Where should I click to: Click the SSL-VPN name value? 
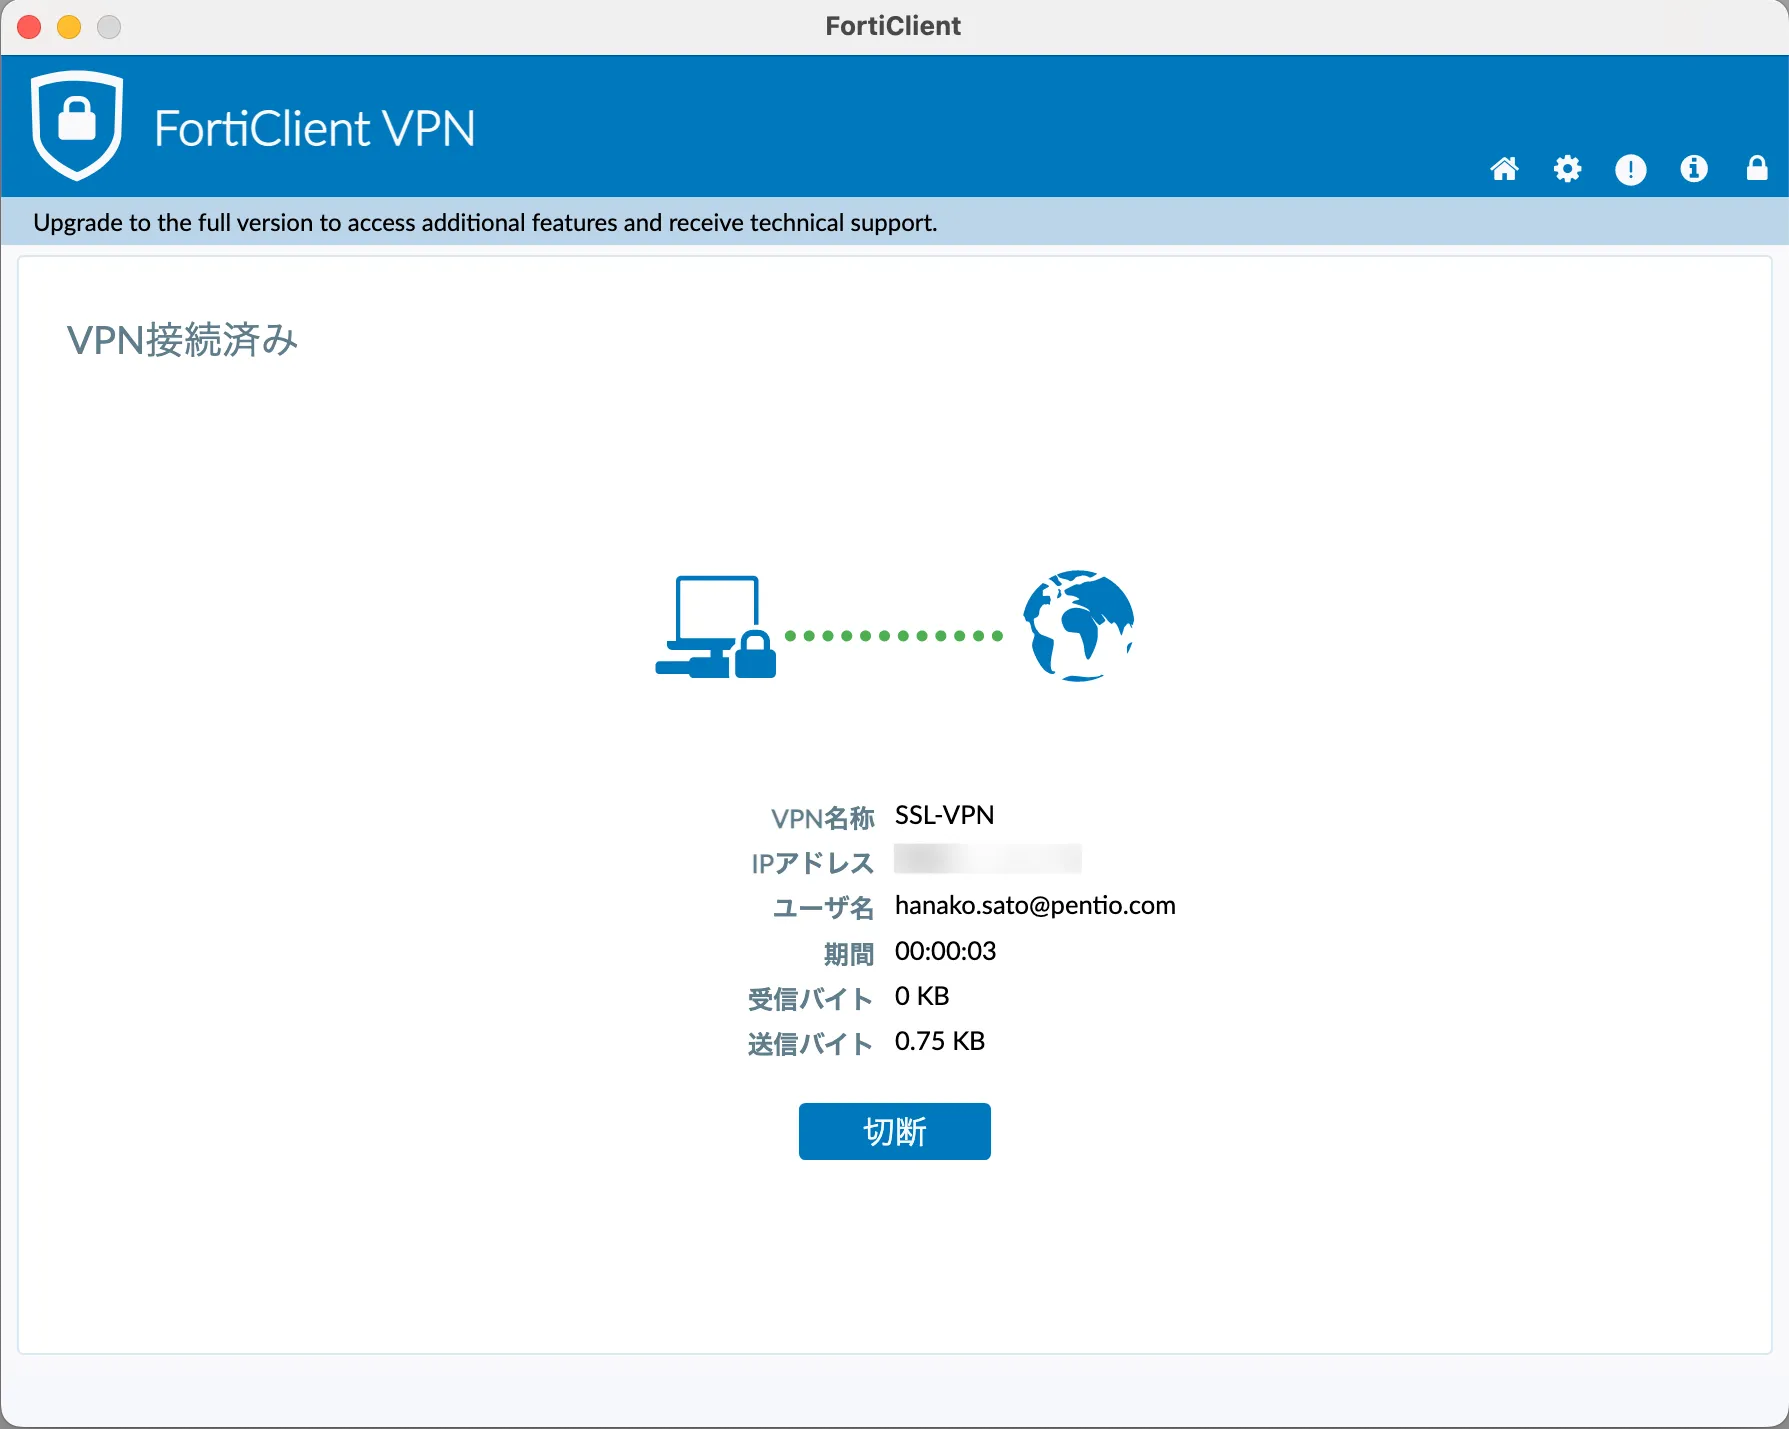[x=943, y=815]
